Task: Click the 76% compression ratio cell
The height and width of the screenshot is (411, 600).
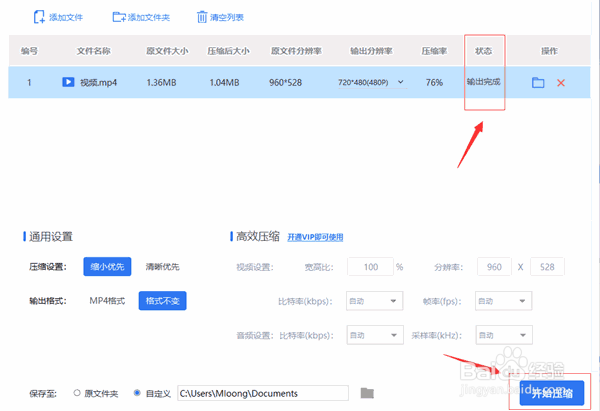Action: (434, 82)
